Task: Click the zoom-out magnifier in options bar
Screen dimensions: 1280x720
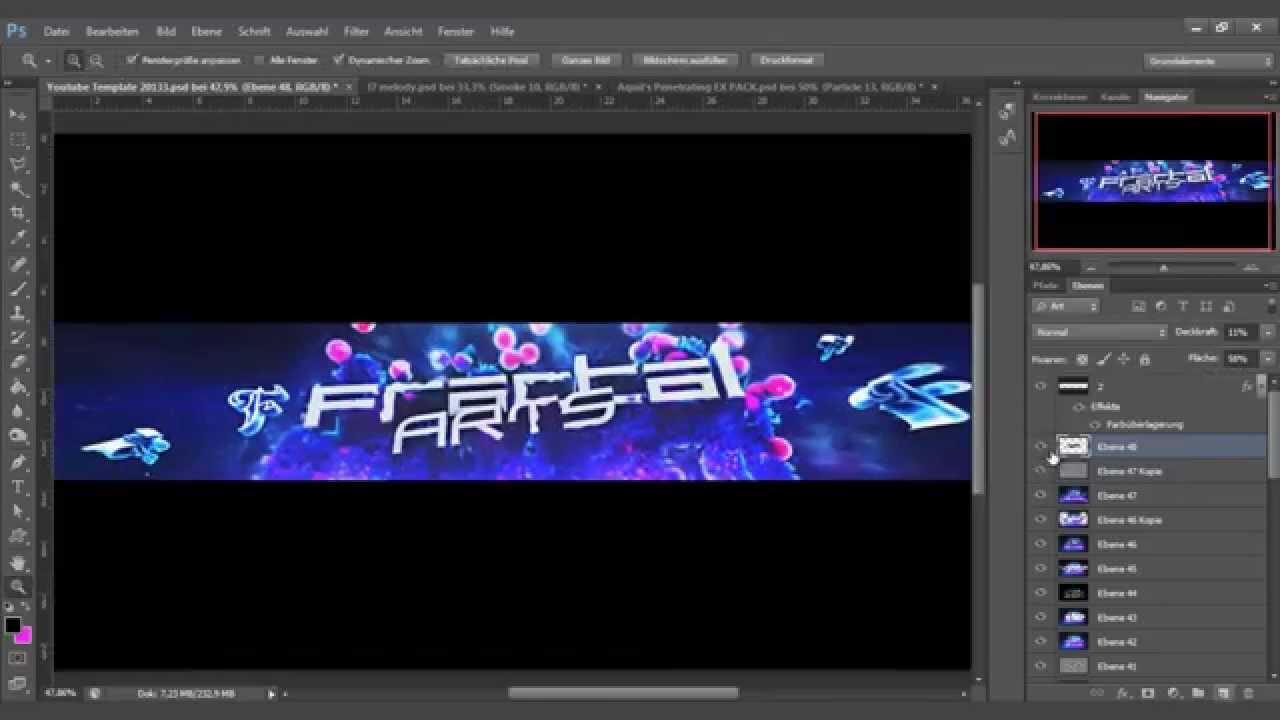Action: [96, 61]
